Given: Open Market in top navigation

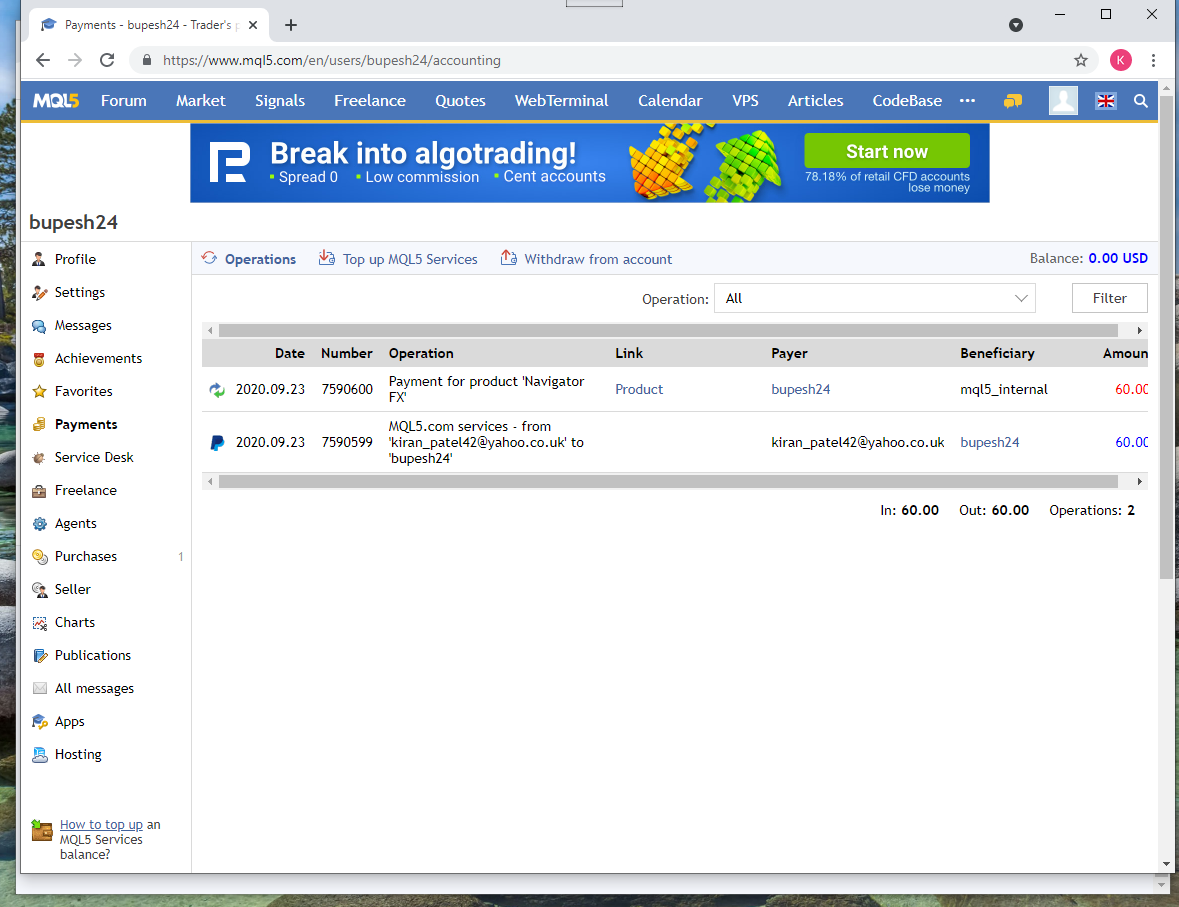Looking at the screenshot, I should (x=201, y=101).
